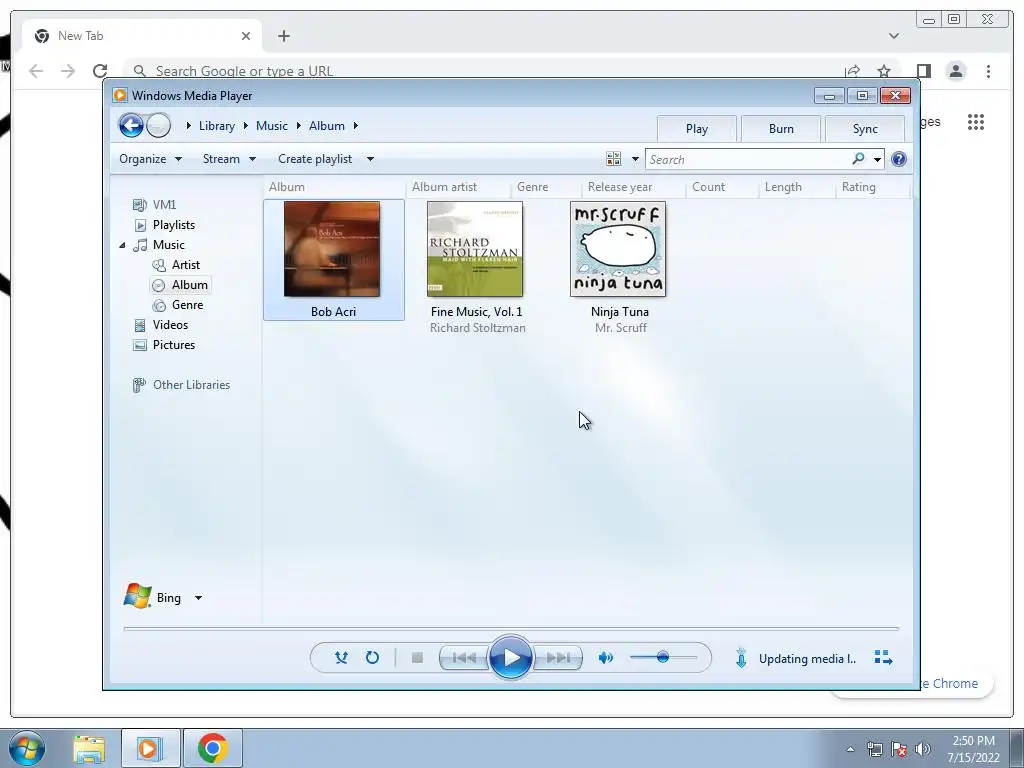Click the Stop playback button
1024x768 pixels.
(417, 658)
